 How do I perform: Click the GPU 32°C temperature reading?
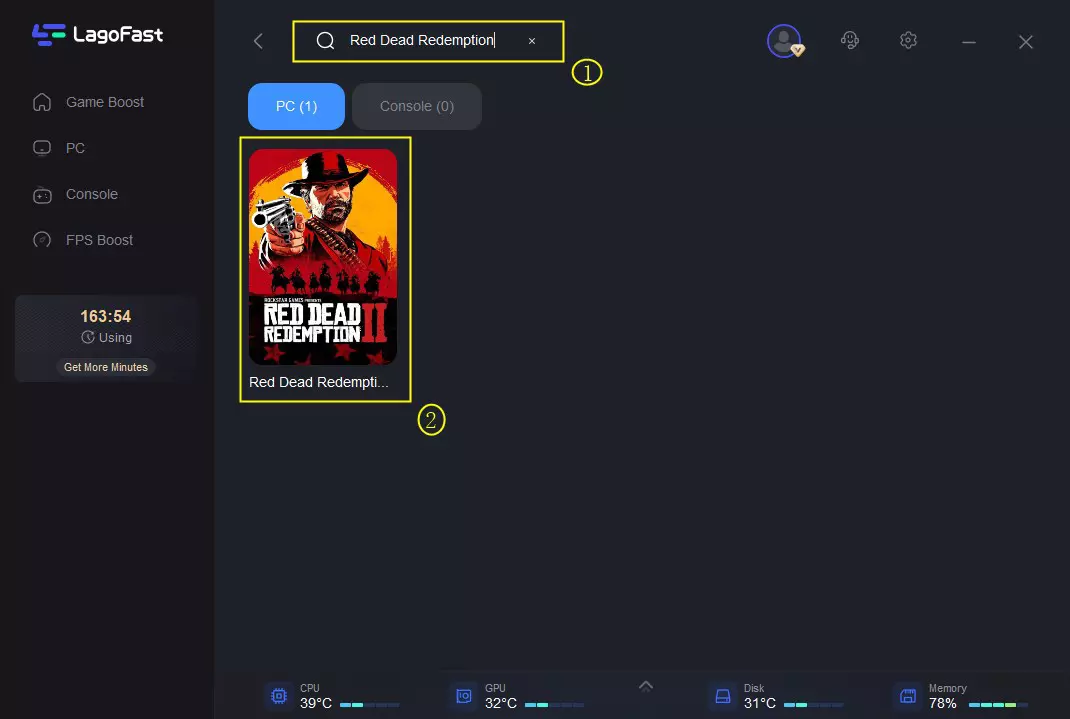pos(501,703)
